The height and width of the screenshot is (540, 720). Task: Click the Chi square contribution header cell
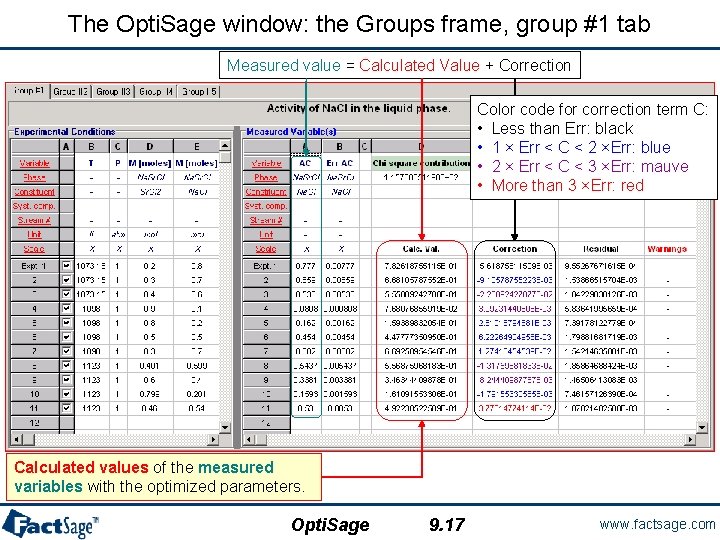click(422, 163)
